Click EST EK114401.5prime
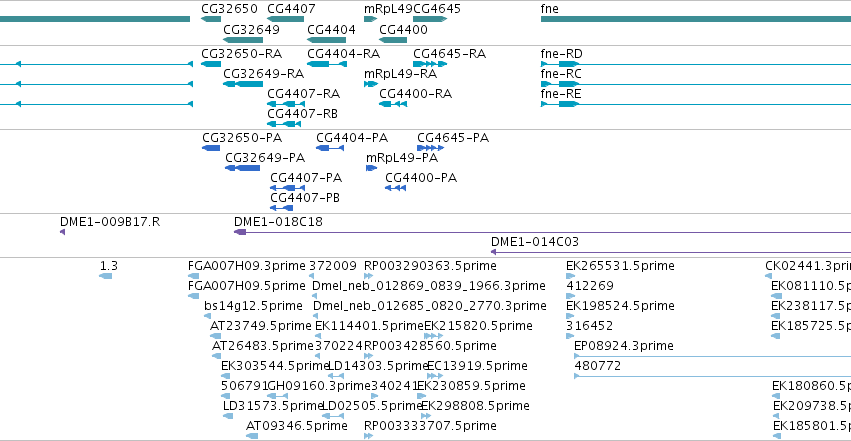This screenshot has height=441, width=851. (369, 326)
